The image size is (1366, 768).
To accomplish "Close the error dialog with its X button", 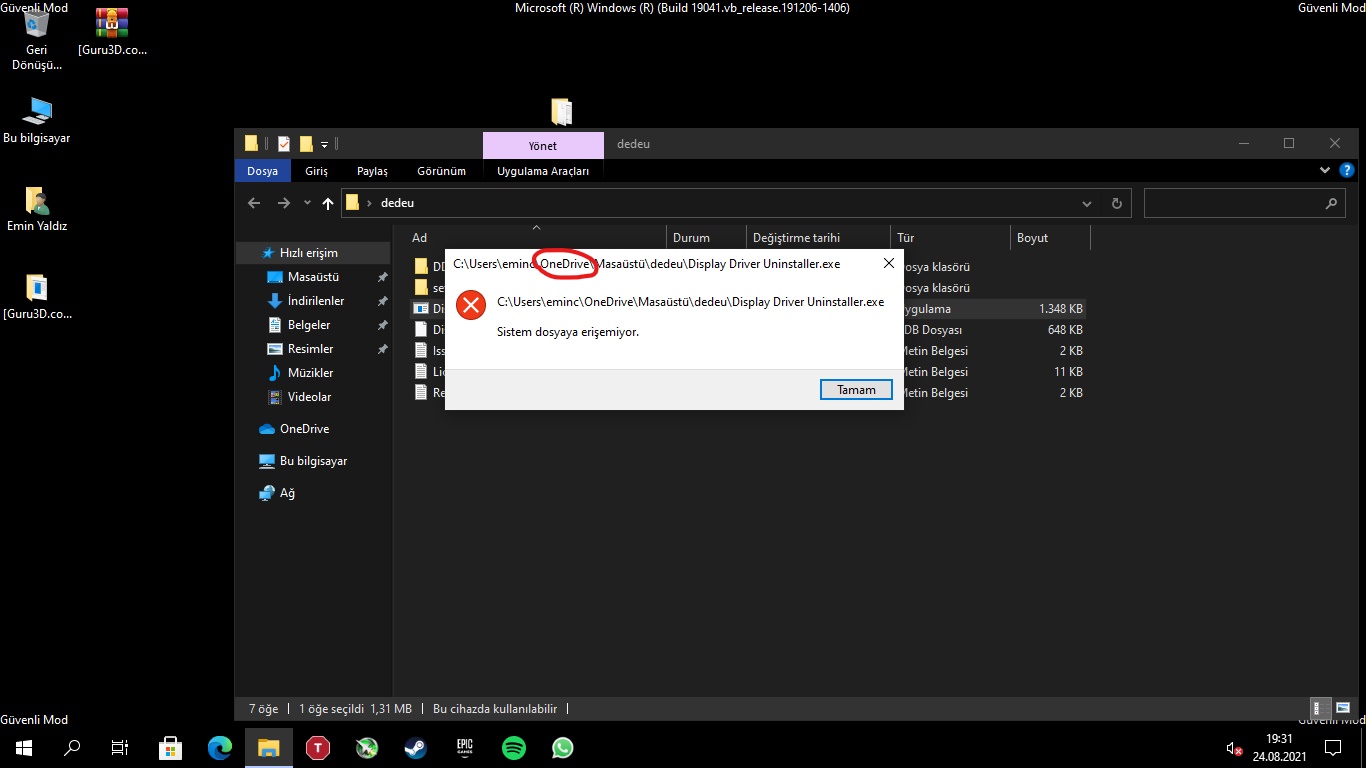I will (888, 264).
